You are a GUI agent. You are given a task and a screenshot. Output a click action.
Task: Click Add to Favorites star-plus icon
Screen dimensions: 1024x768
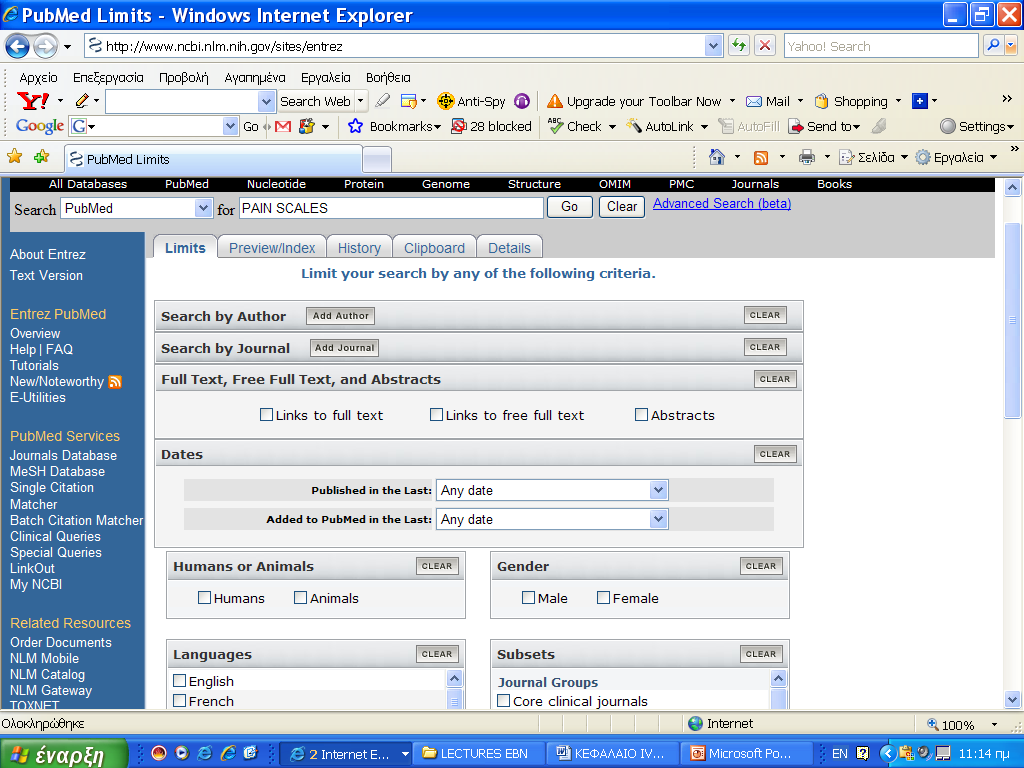tap(42, 157)
